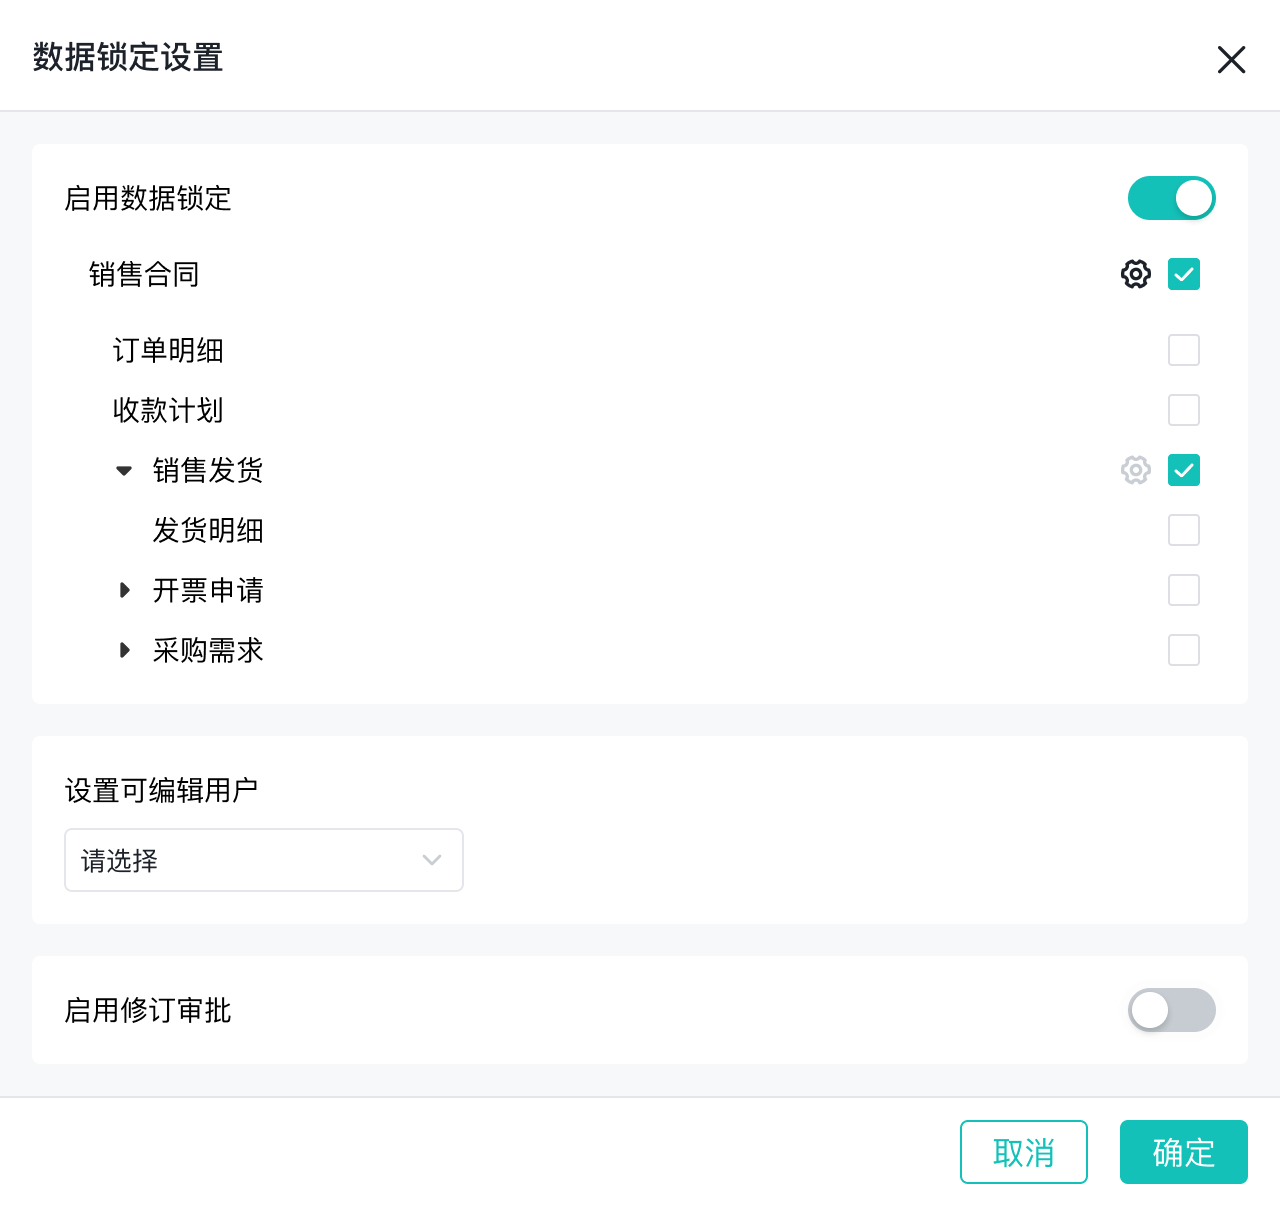Expand the 开票申请 tree node

tap(124, 590)
